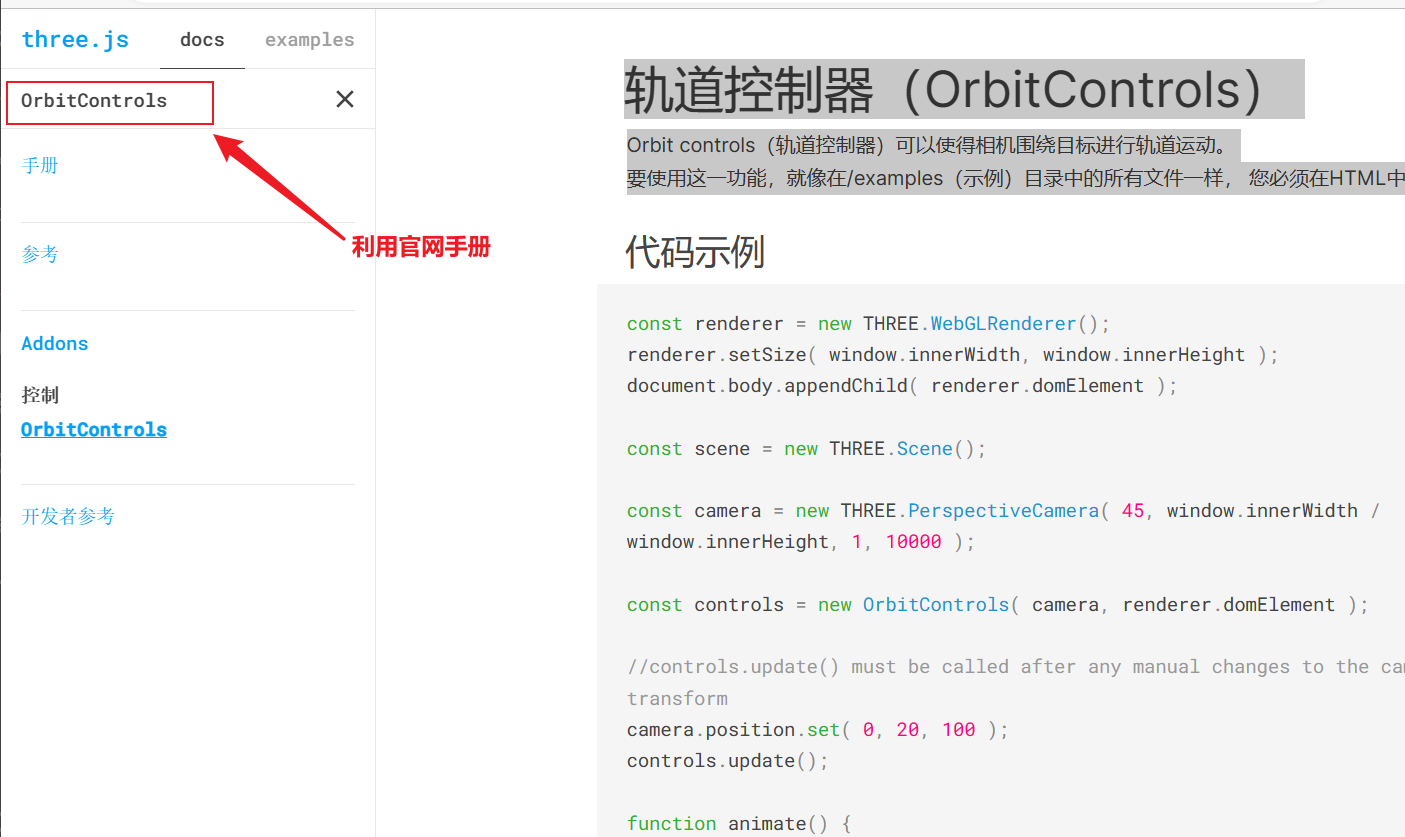The image size is (1405, 837).
Task: Open the Addons section
Action: [54, 343]
